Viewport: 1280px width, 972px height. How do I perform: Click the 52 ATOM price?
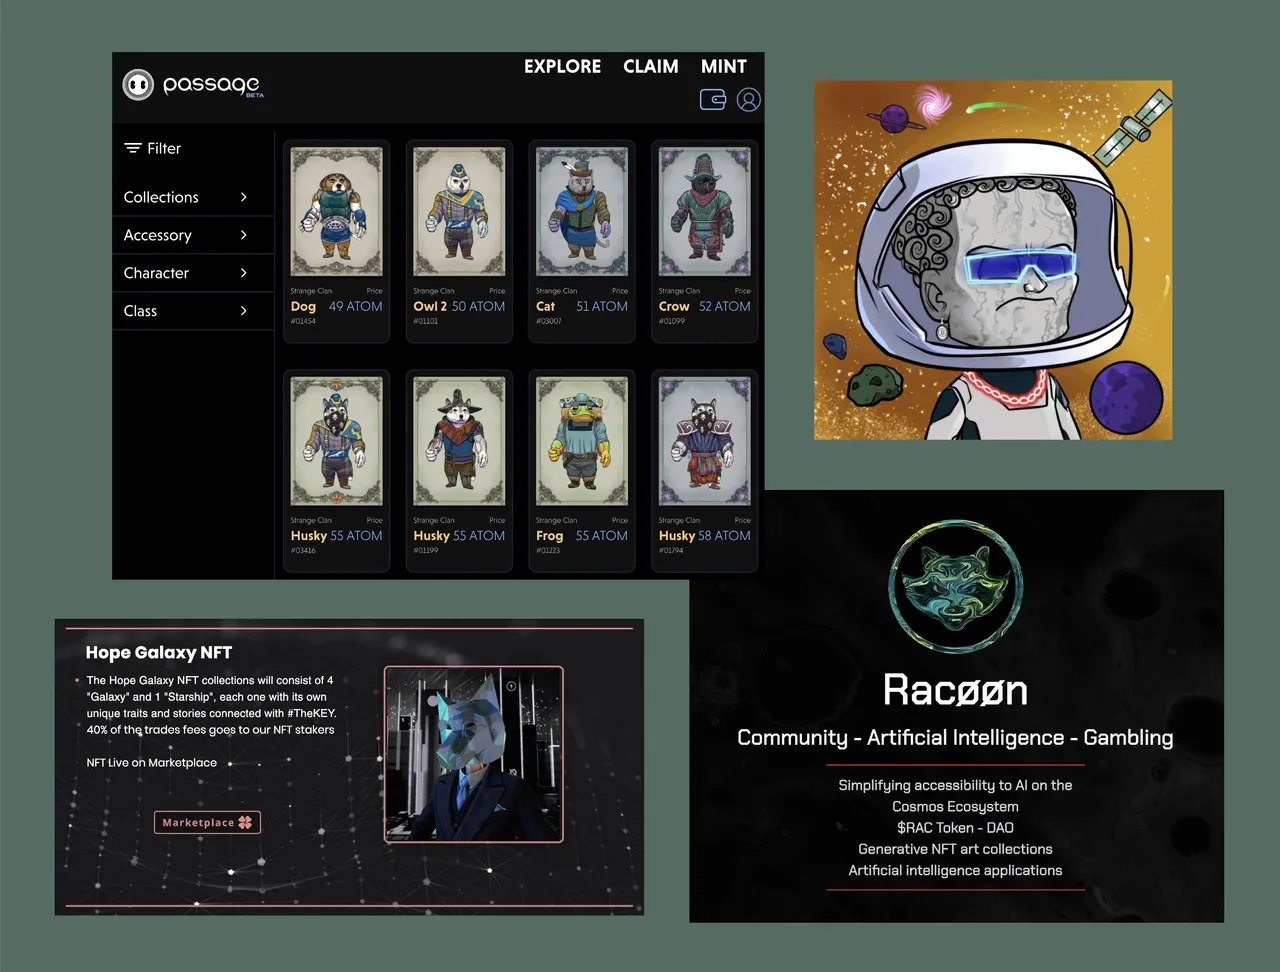(x=725, y=306)
